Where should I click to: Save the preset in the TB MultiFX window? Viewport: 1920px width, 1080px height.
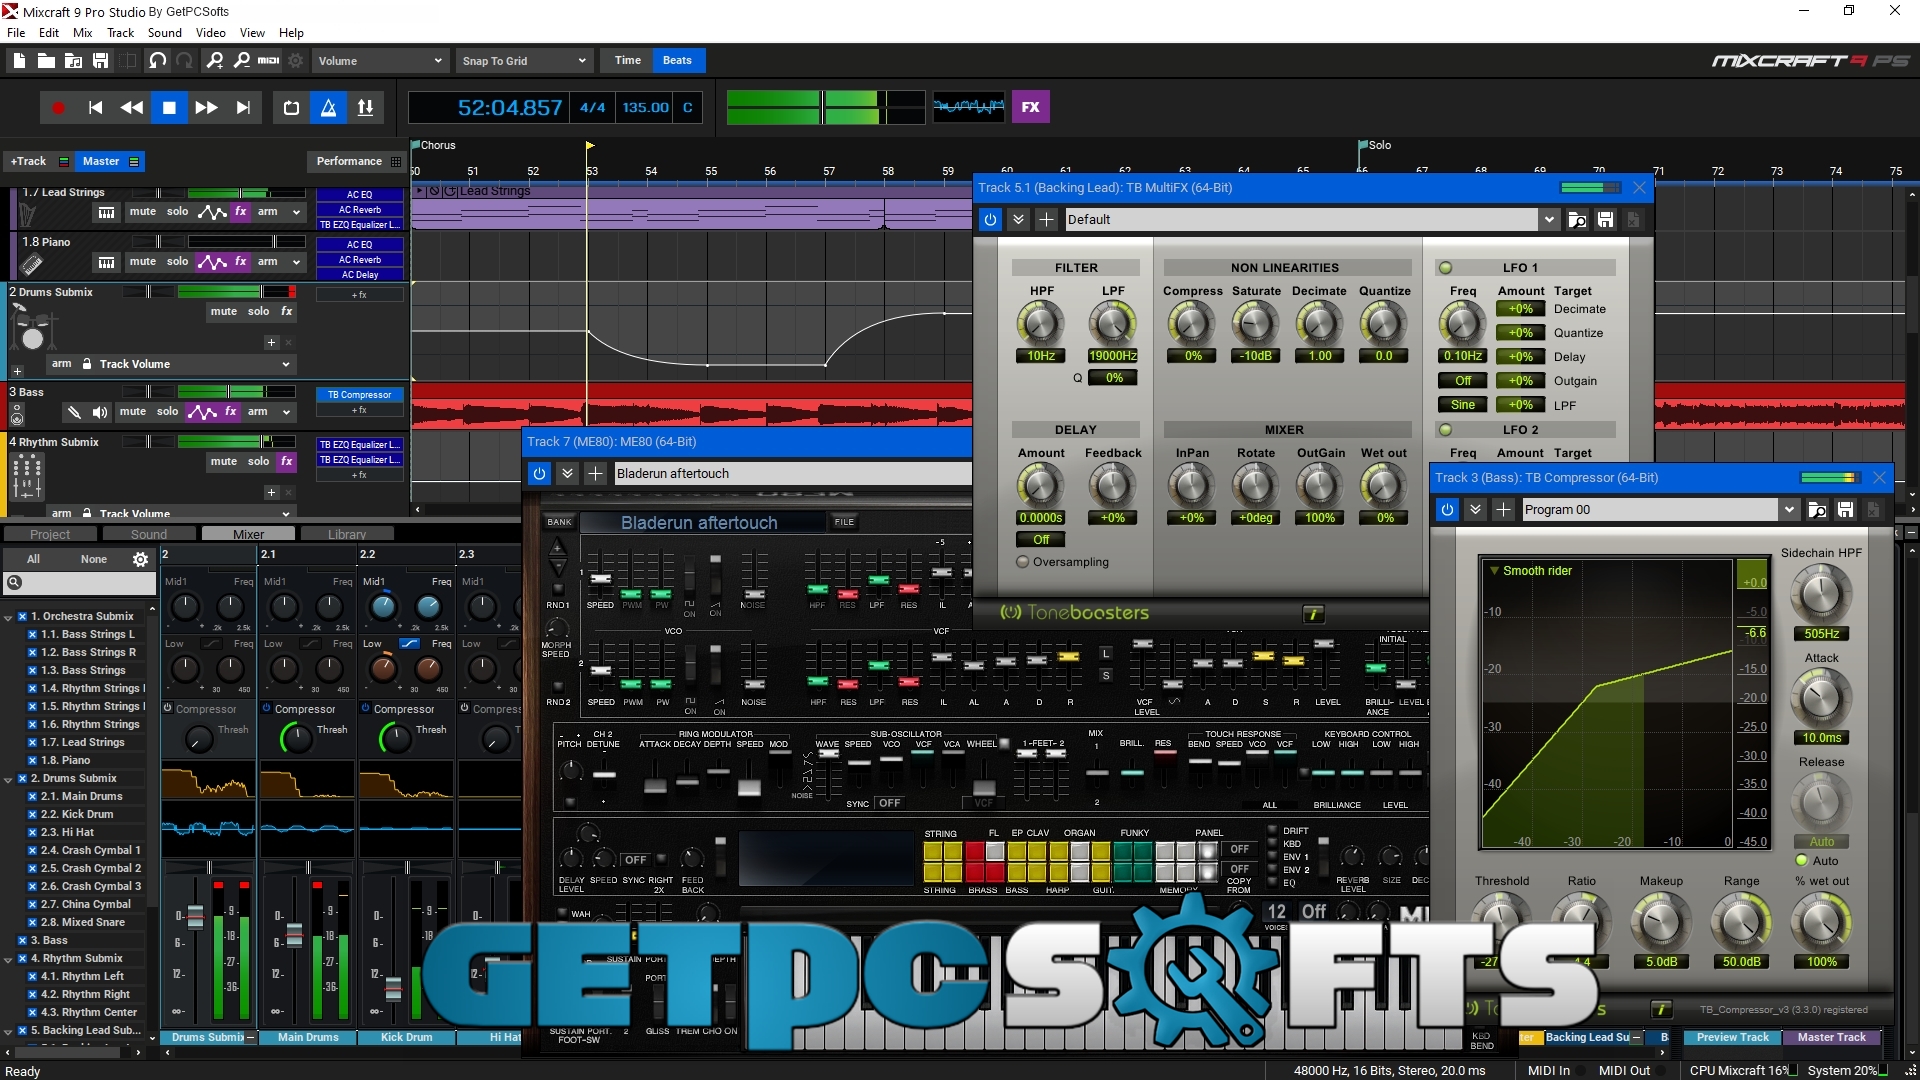(x=1605, y=220)
